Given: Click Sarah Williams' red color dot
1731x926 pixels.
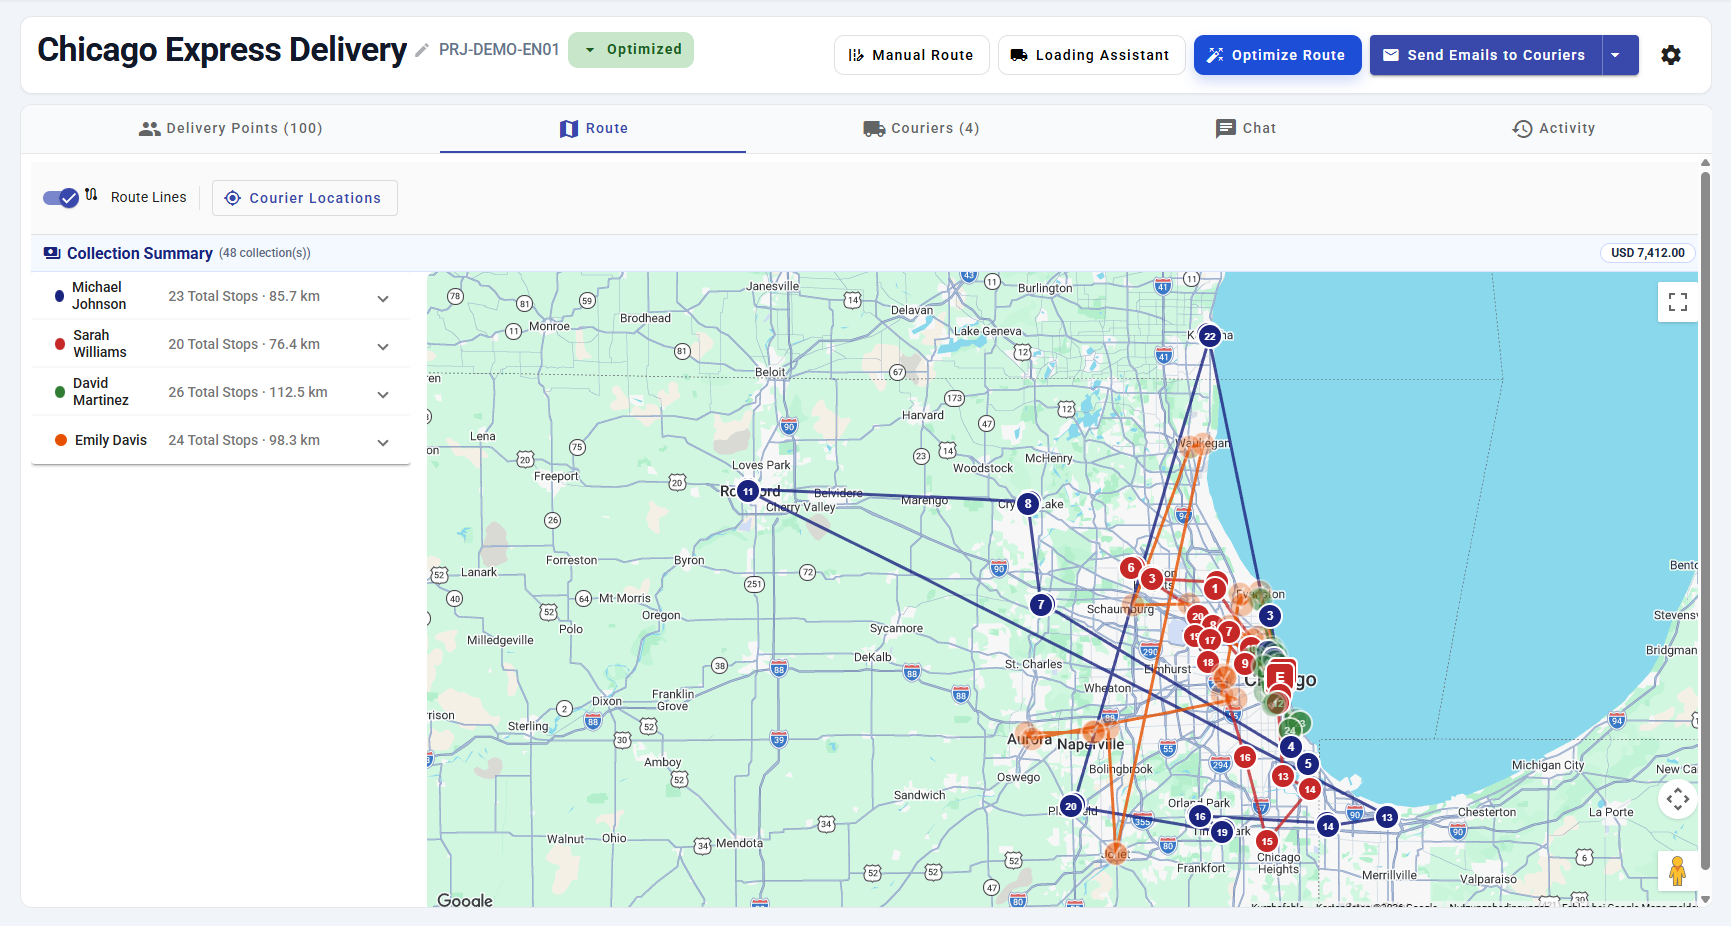Looking at the screenshot, I should pos(60,344).
